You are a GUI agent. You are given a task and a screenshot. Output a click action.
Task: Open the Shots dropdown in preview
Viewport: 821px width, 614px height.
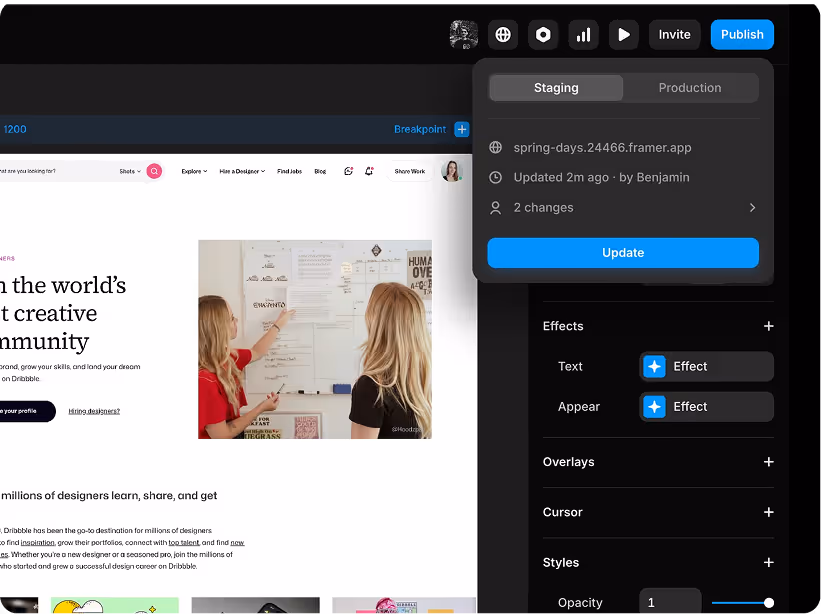coord(130,171)
